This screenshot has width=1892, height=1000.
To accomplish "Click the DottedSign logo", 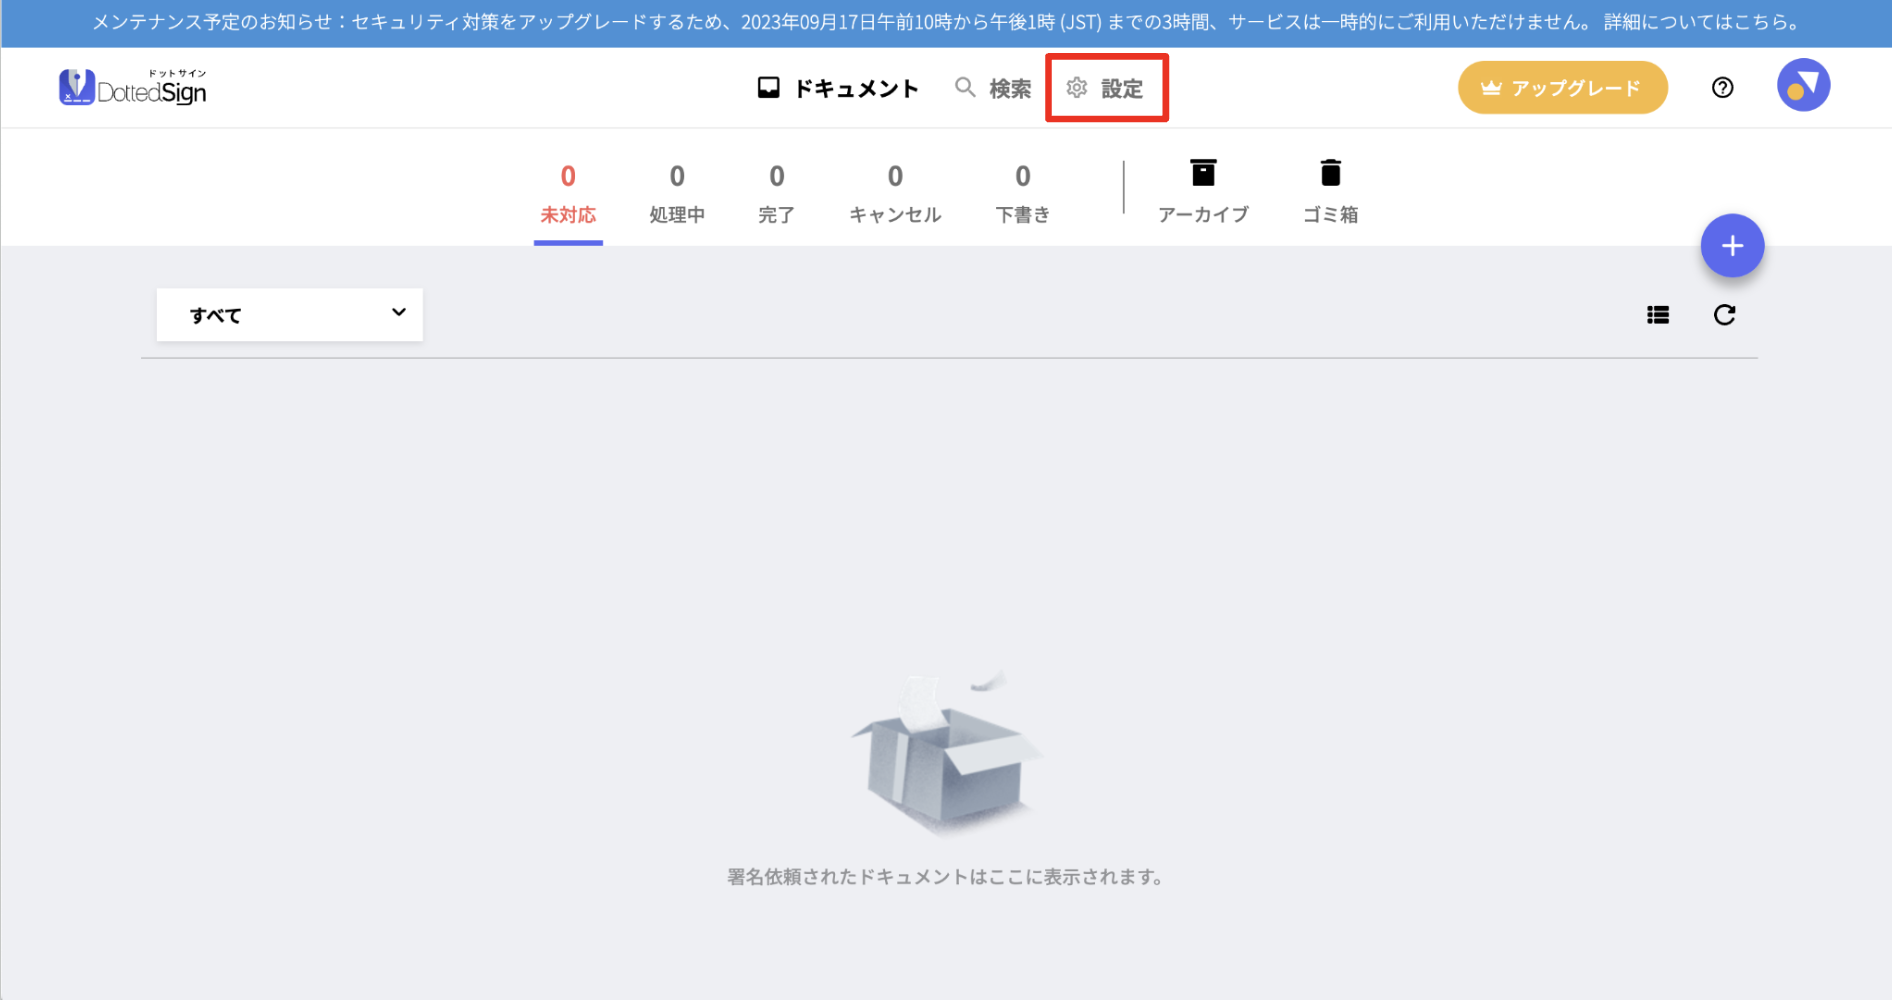I will coord(132,88).
